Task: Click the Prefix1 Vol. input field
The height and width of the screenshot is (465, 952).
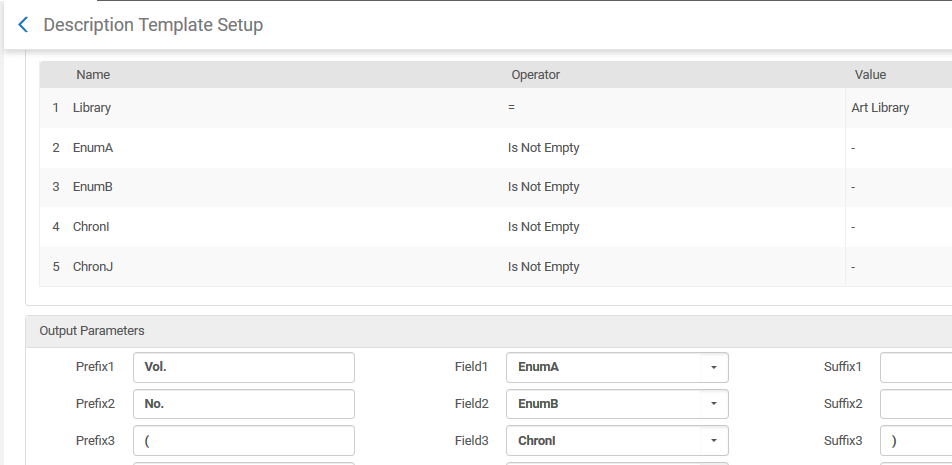Action: point(244,367)
